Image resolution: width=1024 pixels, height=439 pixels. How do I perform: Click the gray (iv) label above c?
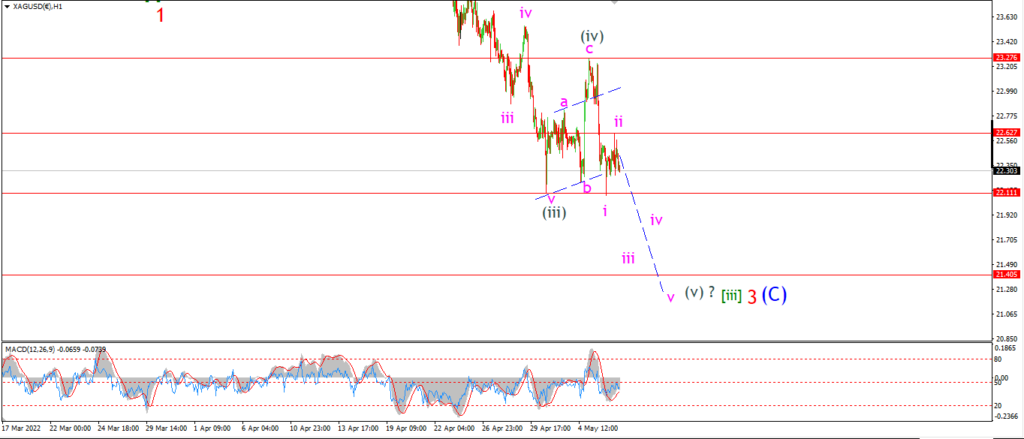[592, 35]
